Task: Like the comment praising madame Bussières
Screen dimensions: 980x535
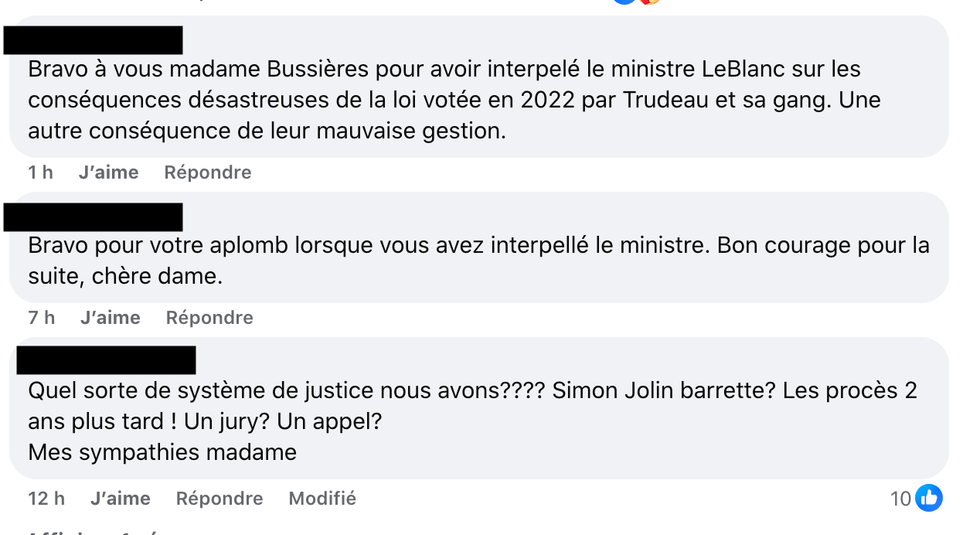Action: (108, 172)
